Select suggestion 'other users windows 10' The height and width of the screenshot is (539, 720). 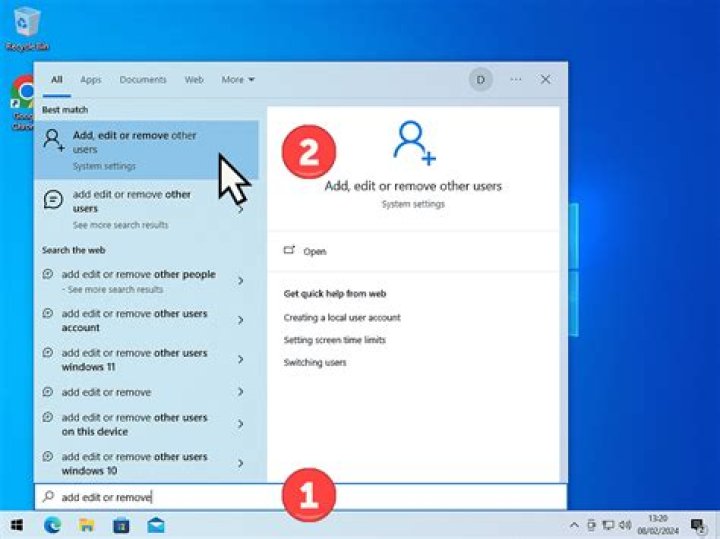click(135, 464)
